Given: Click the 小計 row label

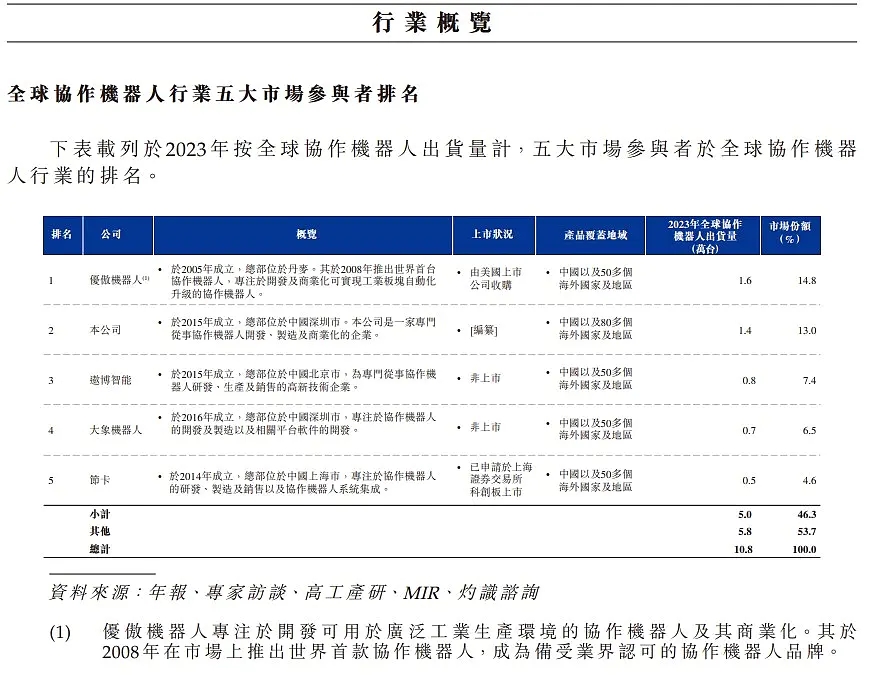Looking at the screenshot, I should [100, 514].
